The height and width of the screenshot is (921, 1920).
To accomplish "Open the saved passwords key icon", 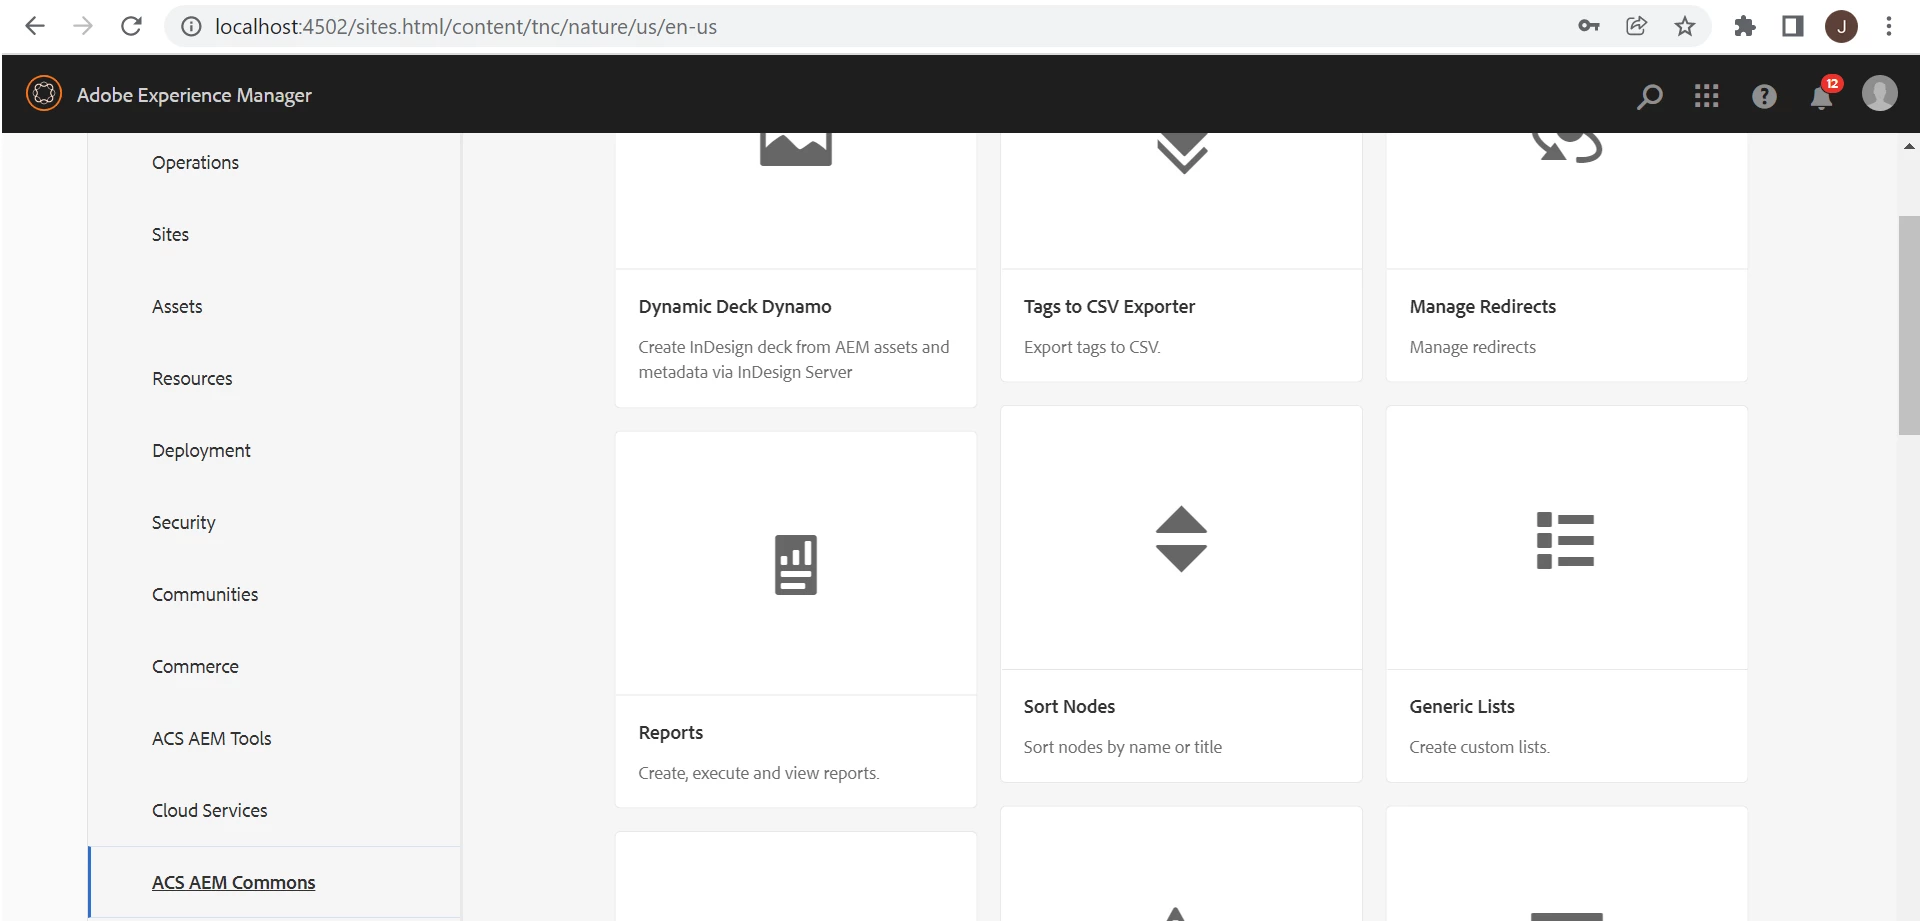I will pyautogui.click(x=1589, y=26).
